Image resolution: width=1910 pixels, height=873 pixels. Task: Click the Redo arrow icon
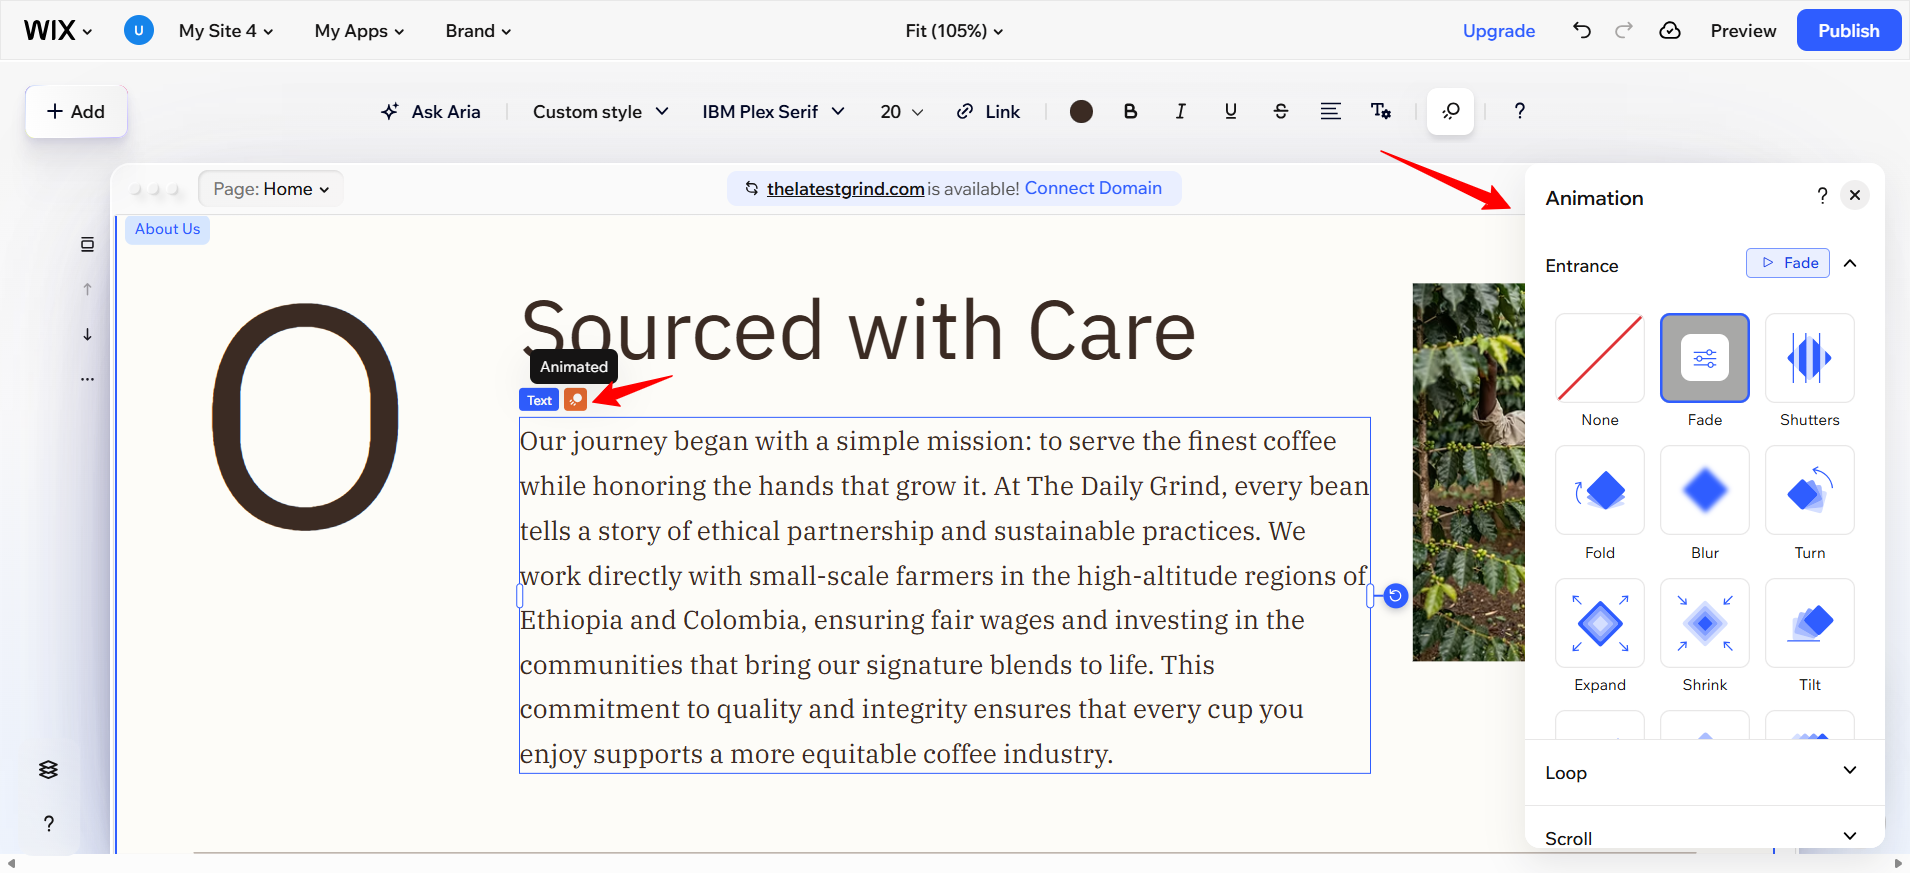coord(1624,30)
